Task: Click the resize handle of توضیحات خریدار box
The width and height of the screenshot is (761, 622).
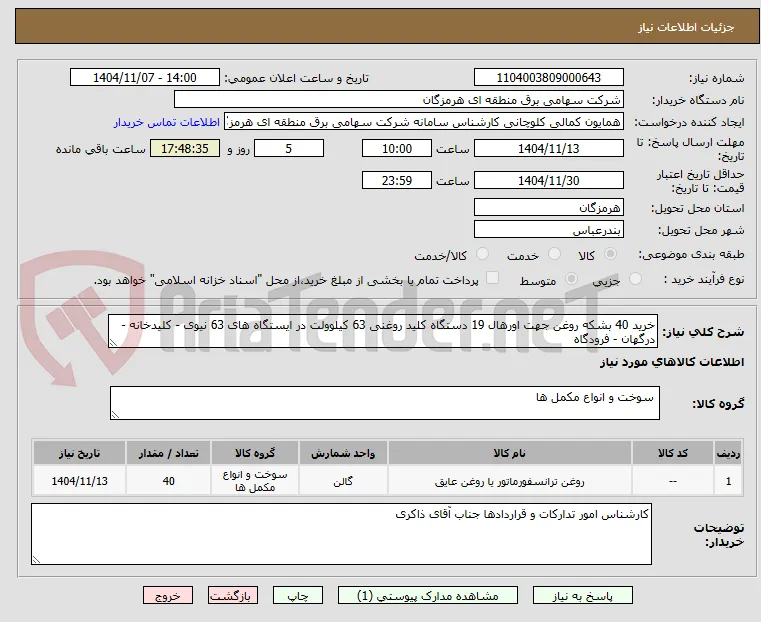Action: [x=36, y=559]
